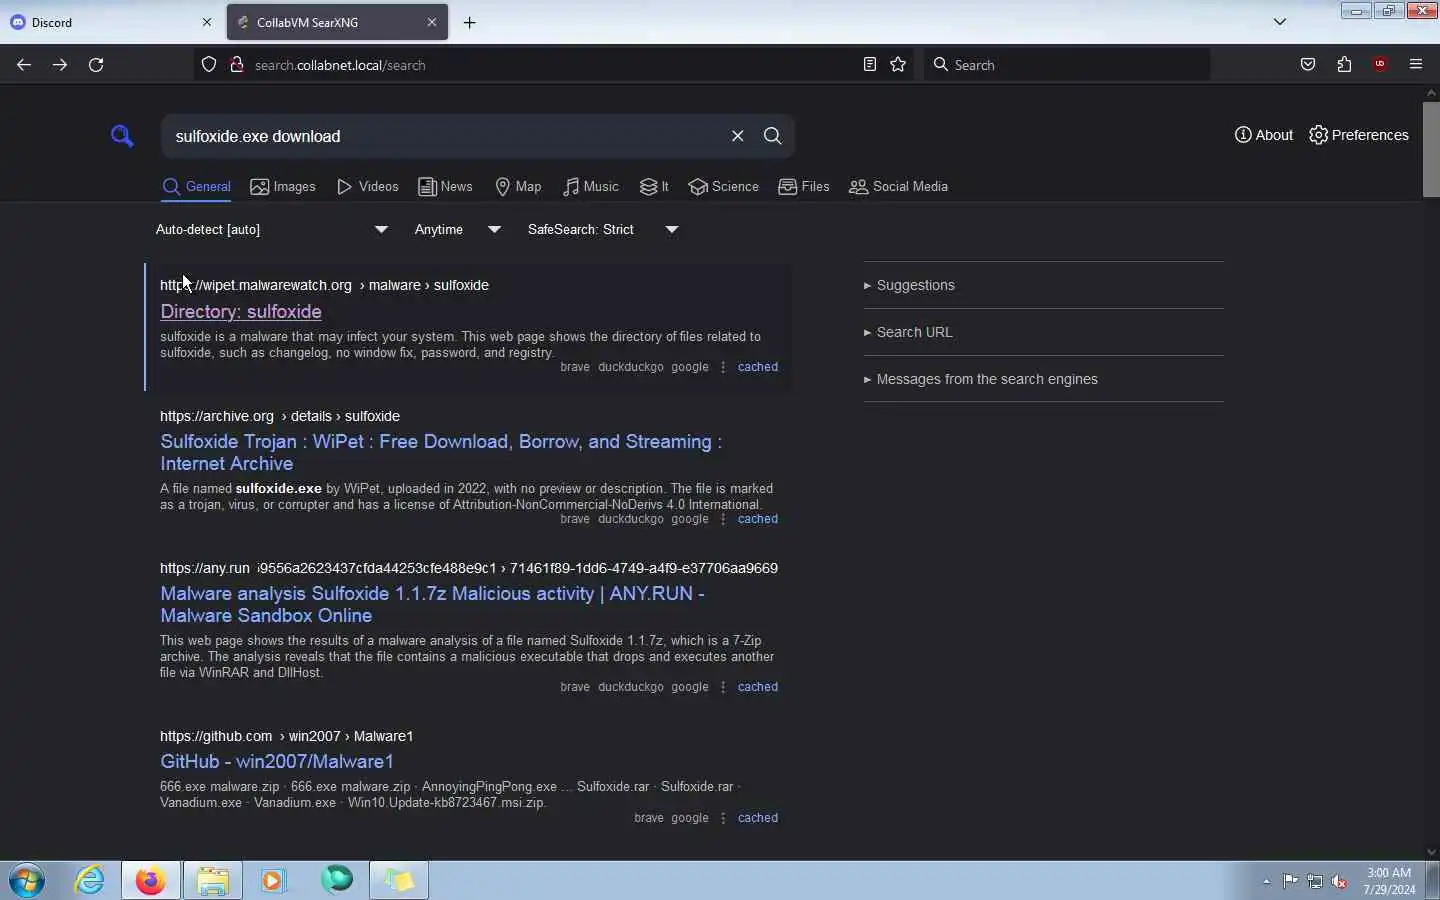Open Sulfoxide Trojan Internet Archive result

pyautogui.click(x=441, y=453)
